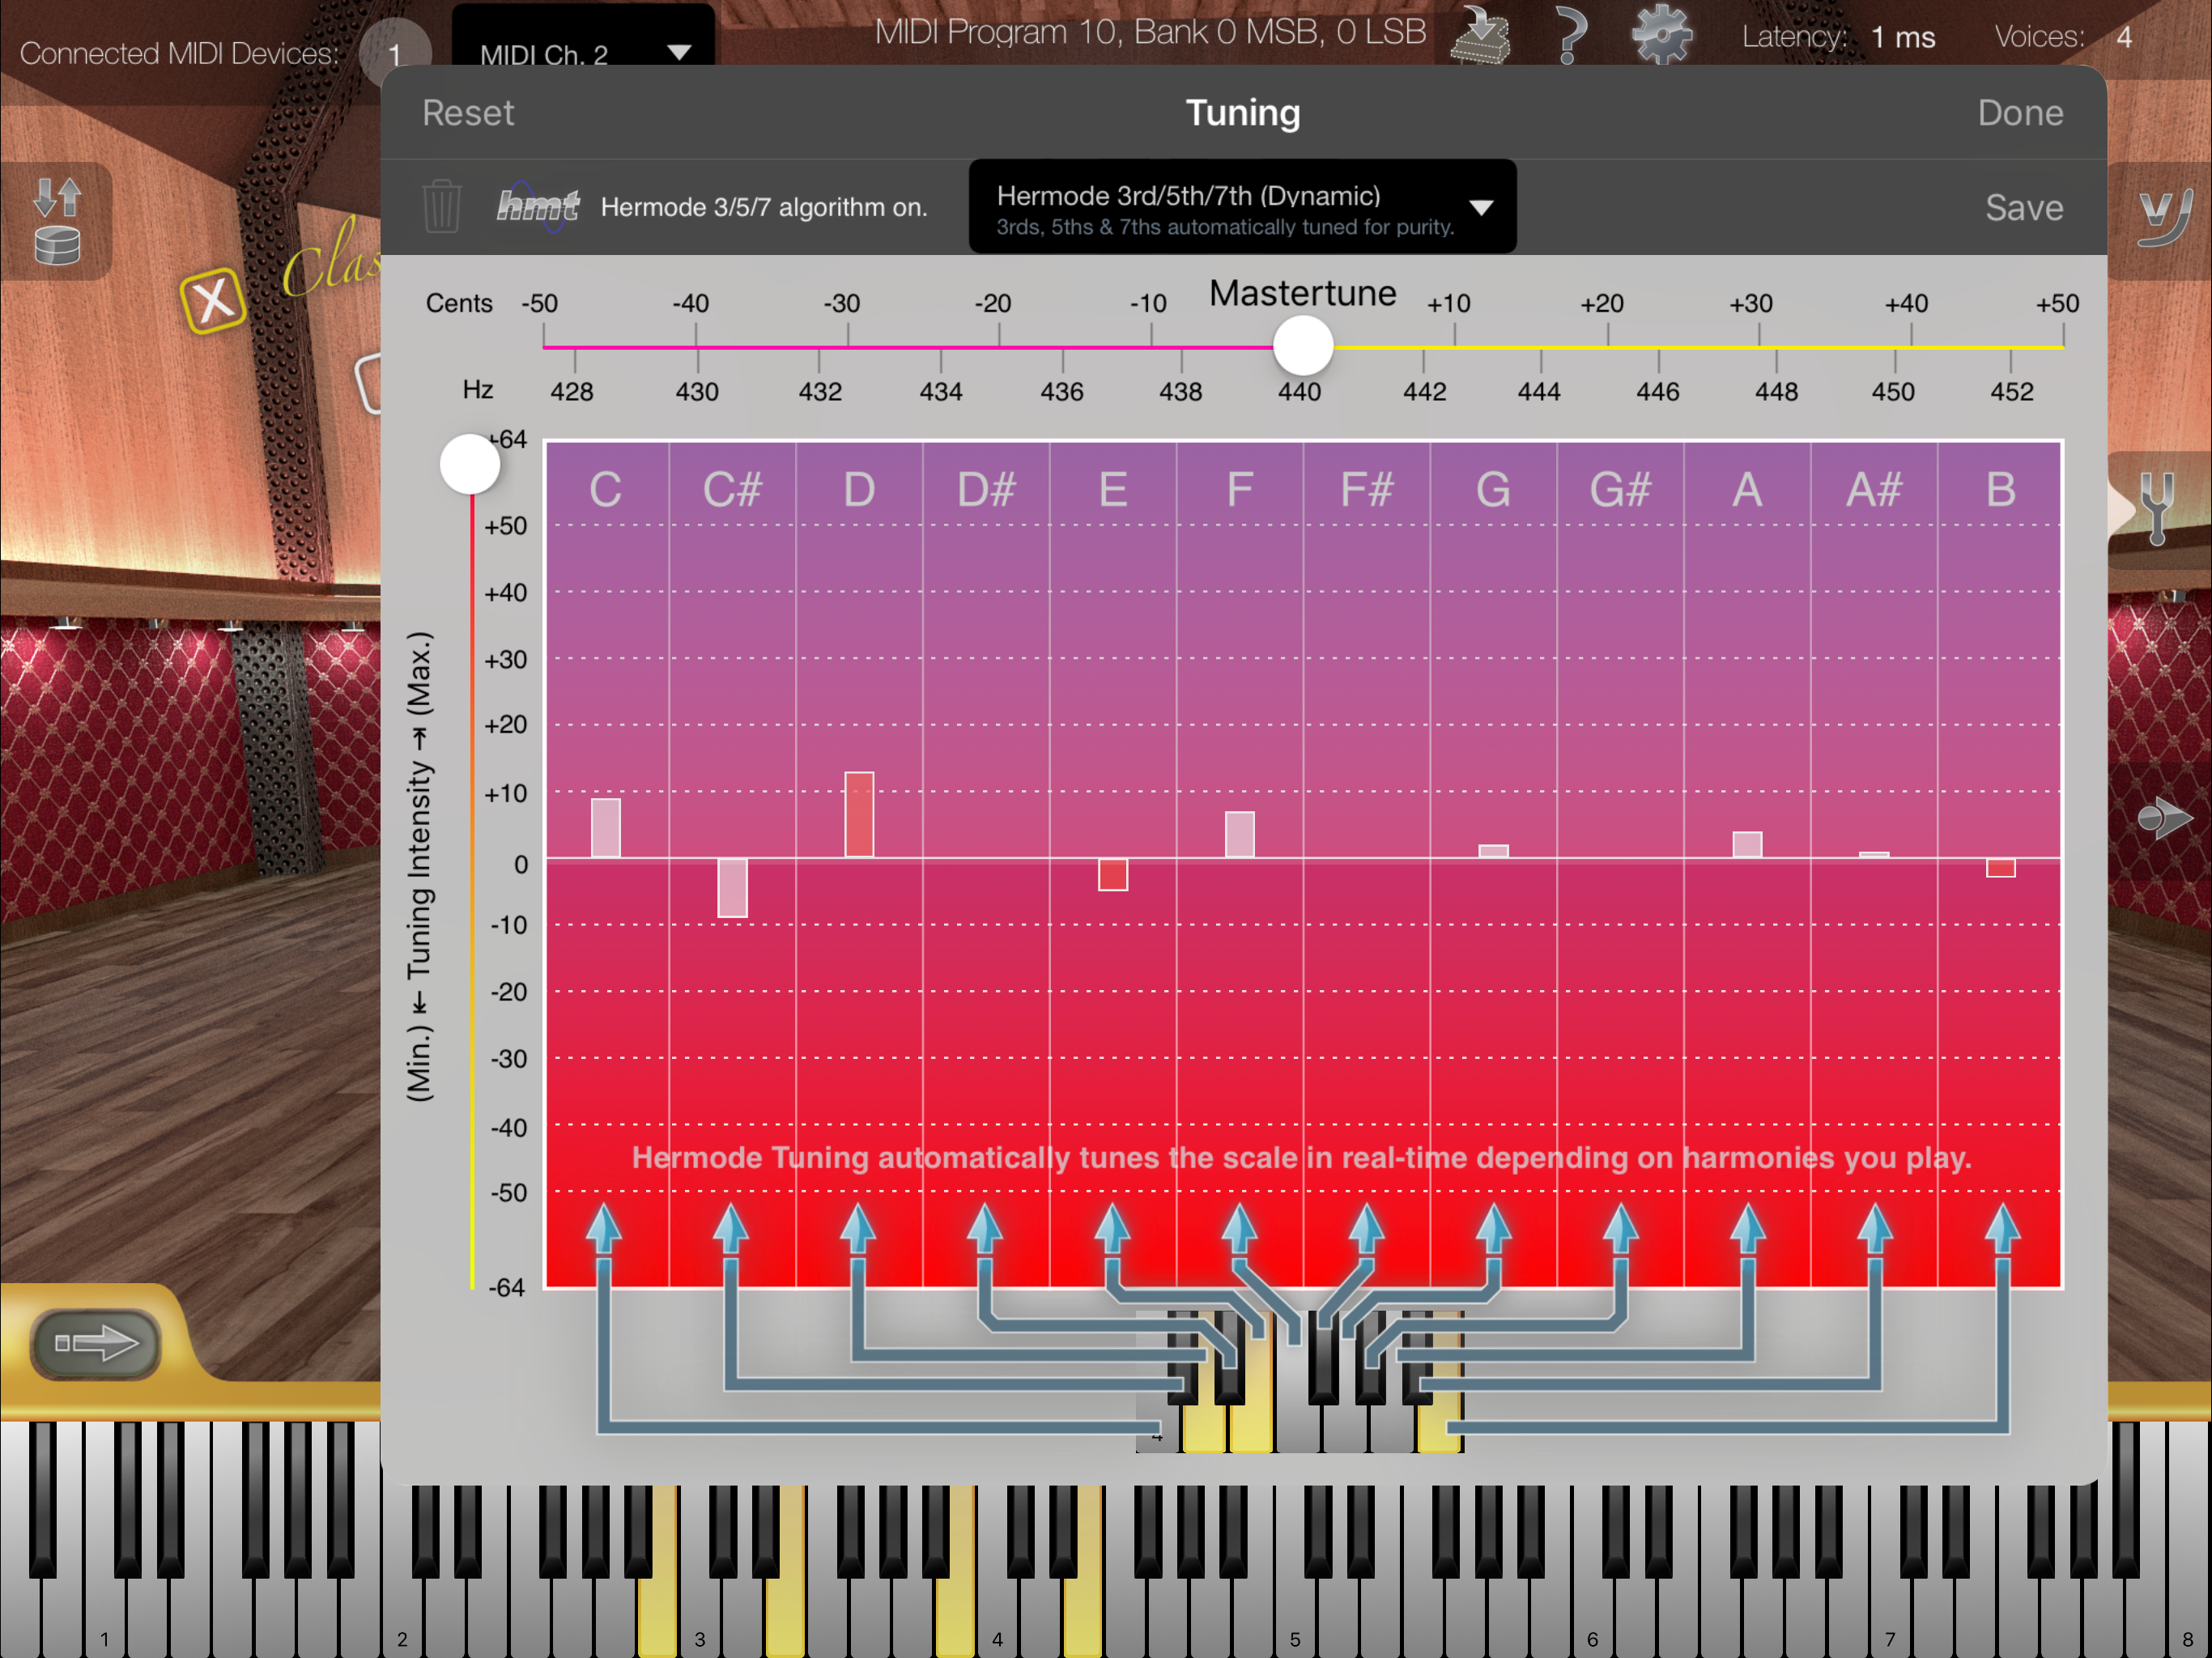Click the Mastertune slider knob
The image size is (2212, 1658).
coord(1302,346)
